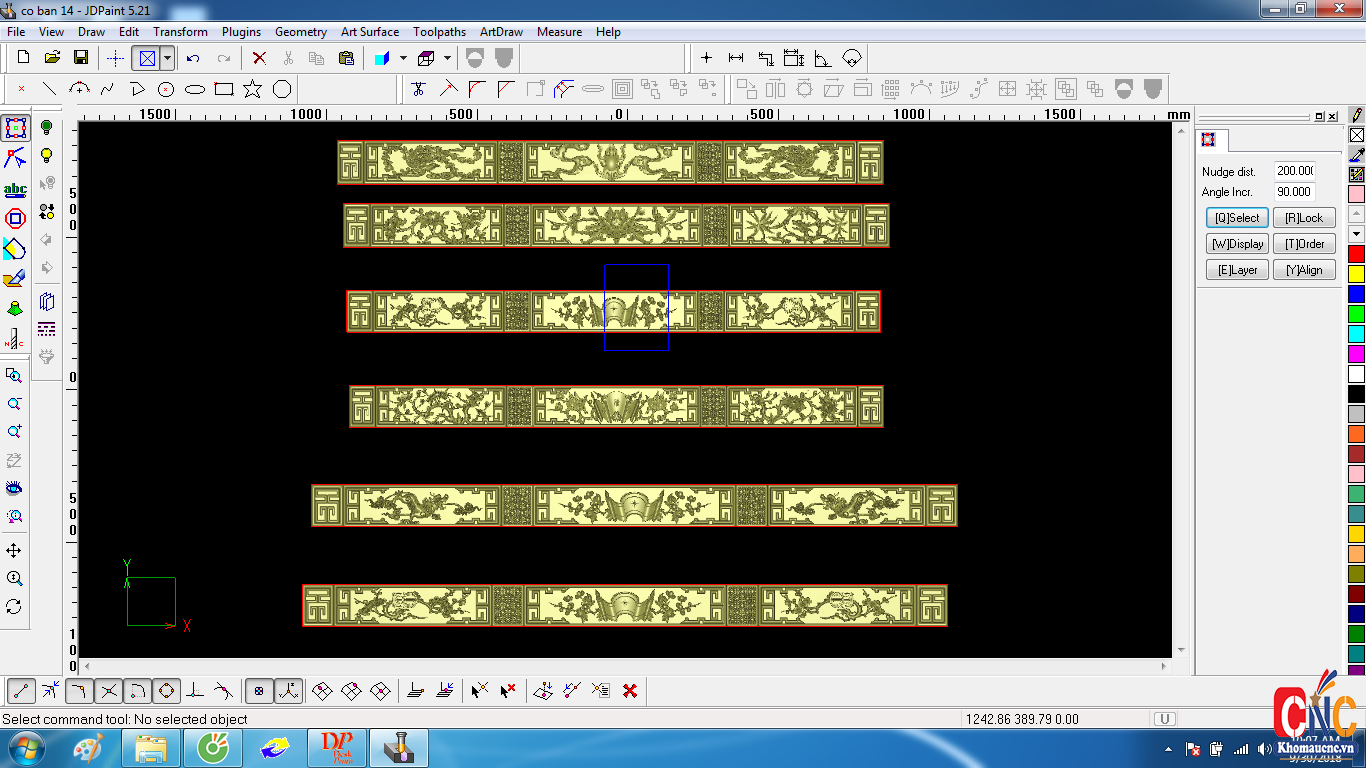Pick the yellow color swatch
The width and height of the screenshot is (1366, 768).
[x=1356, y=274]
